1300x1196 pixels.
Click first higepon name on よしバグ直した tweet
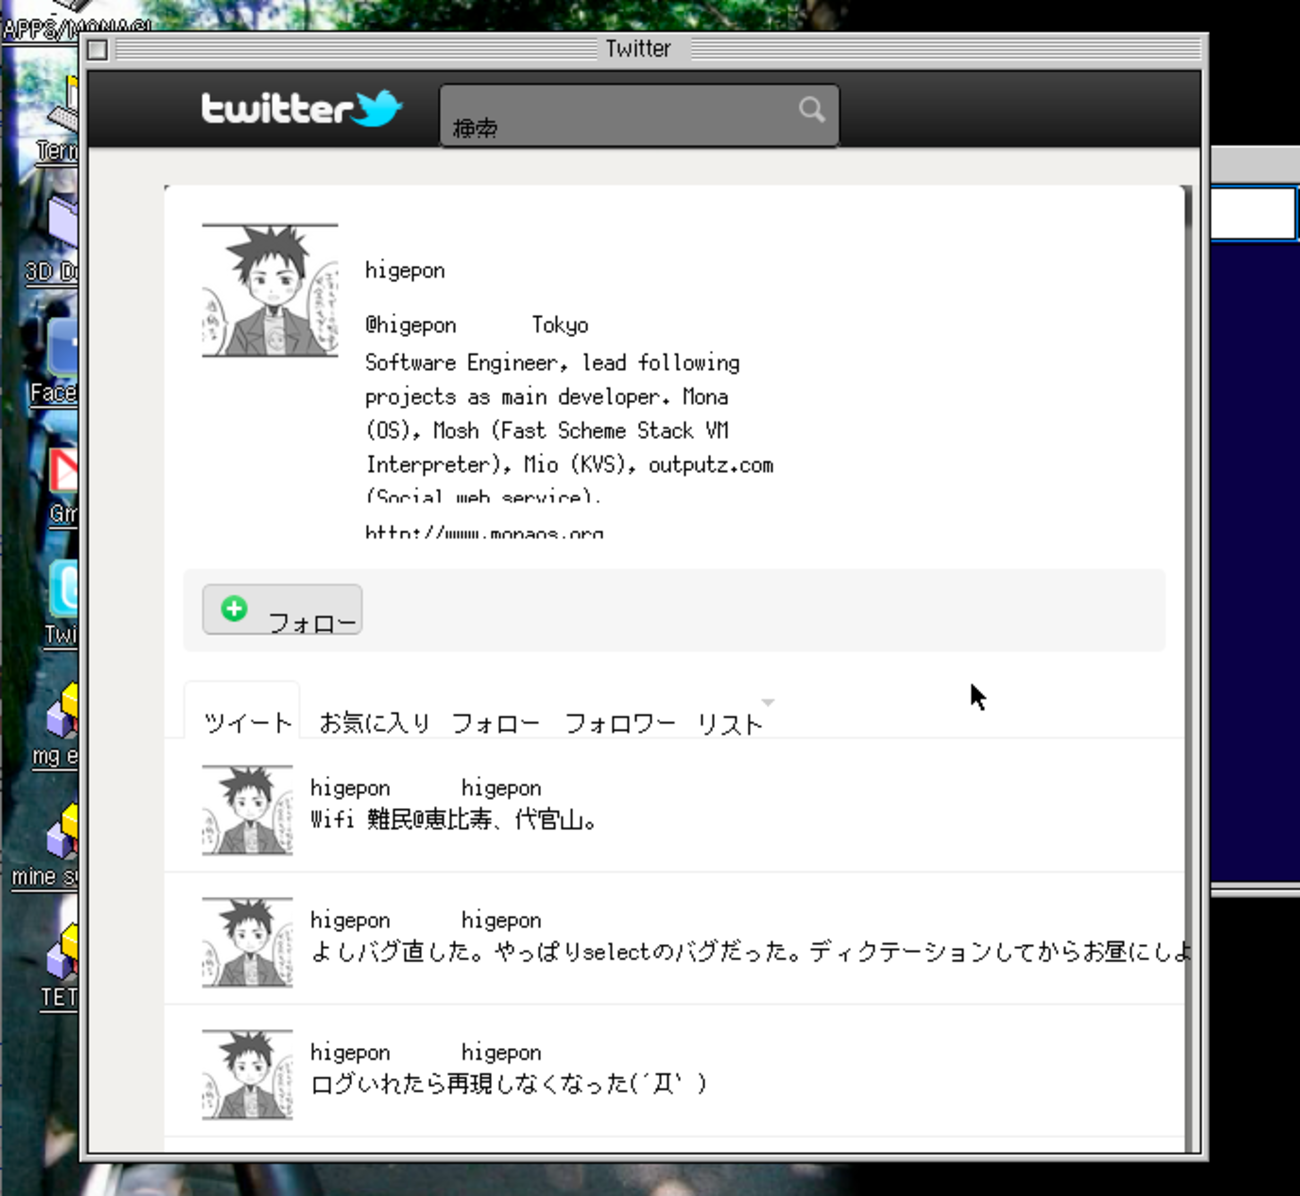pos(350,920)
